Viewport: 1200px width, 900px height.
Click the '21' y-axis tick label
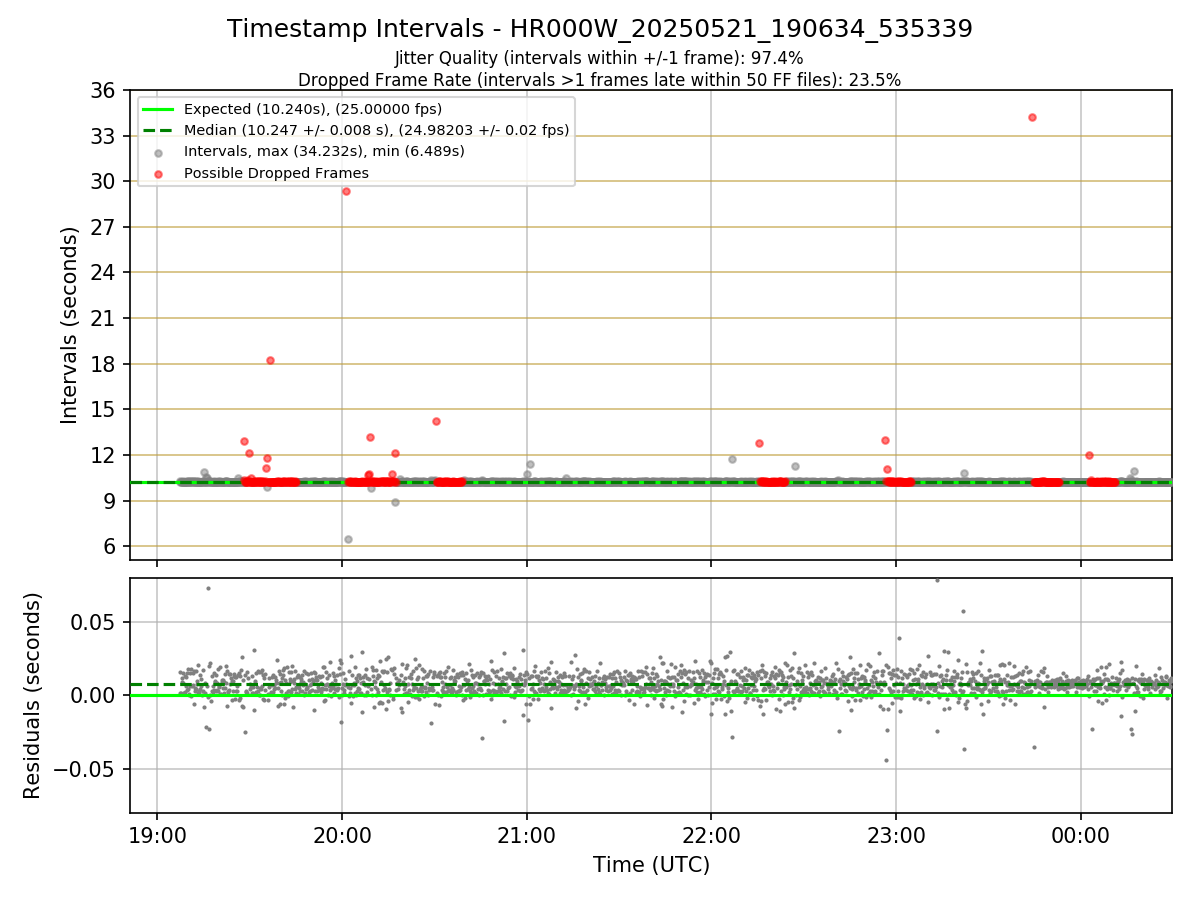[x=101, y=318]
